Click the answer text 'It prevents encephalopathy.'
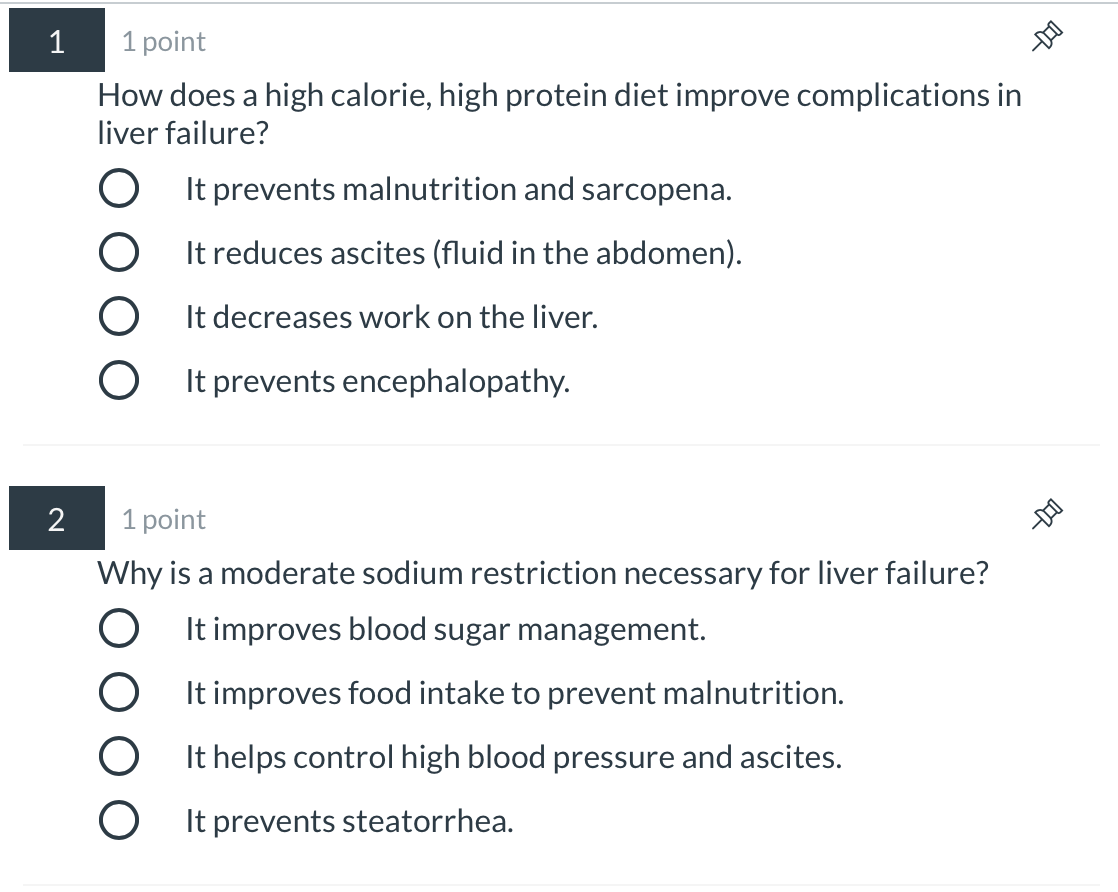 pyautogui.click(x=377, y=381)
